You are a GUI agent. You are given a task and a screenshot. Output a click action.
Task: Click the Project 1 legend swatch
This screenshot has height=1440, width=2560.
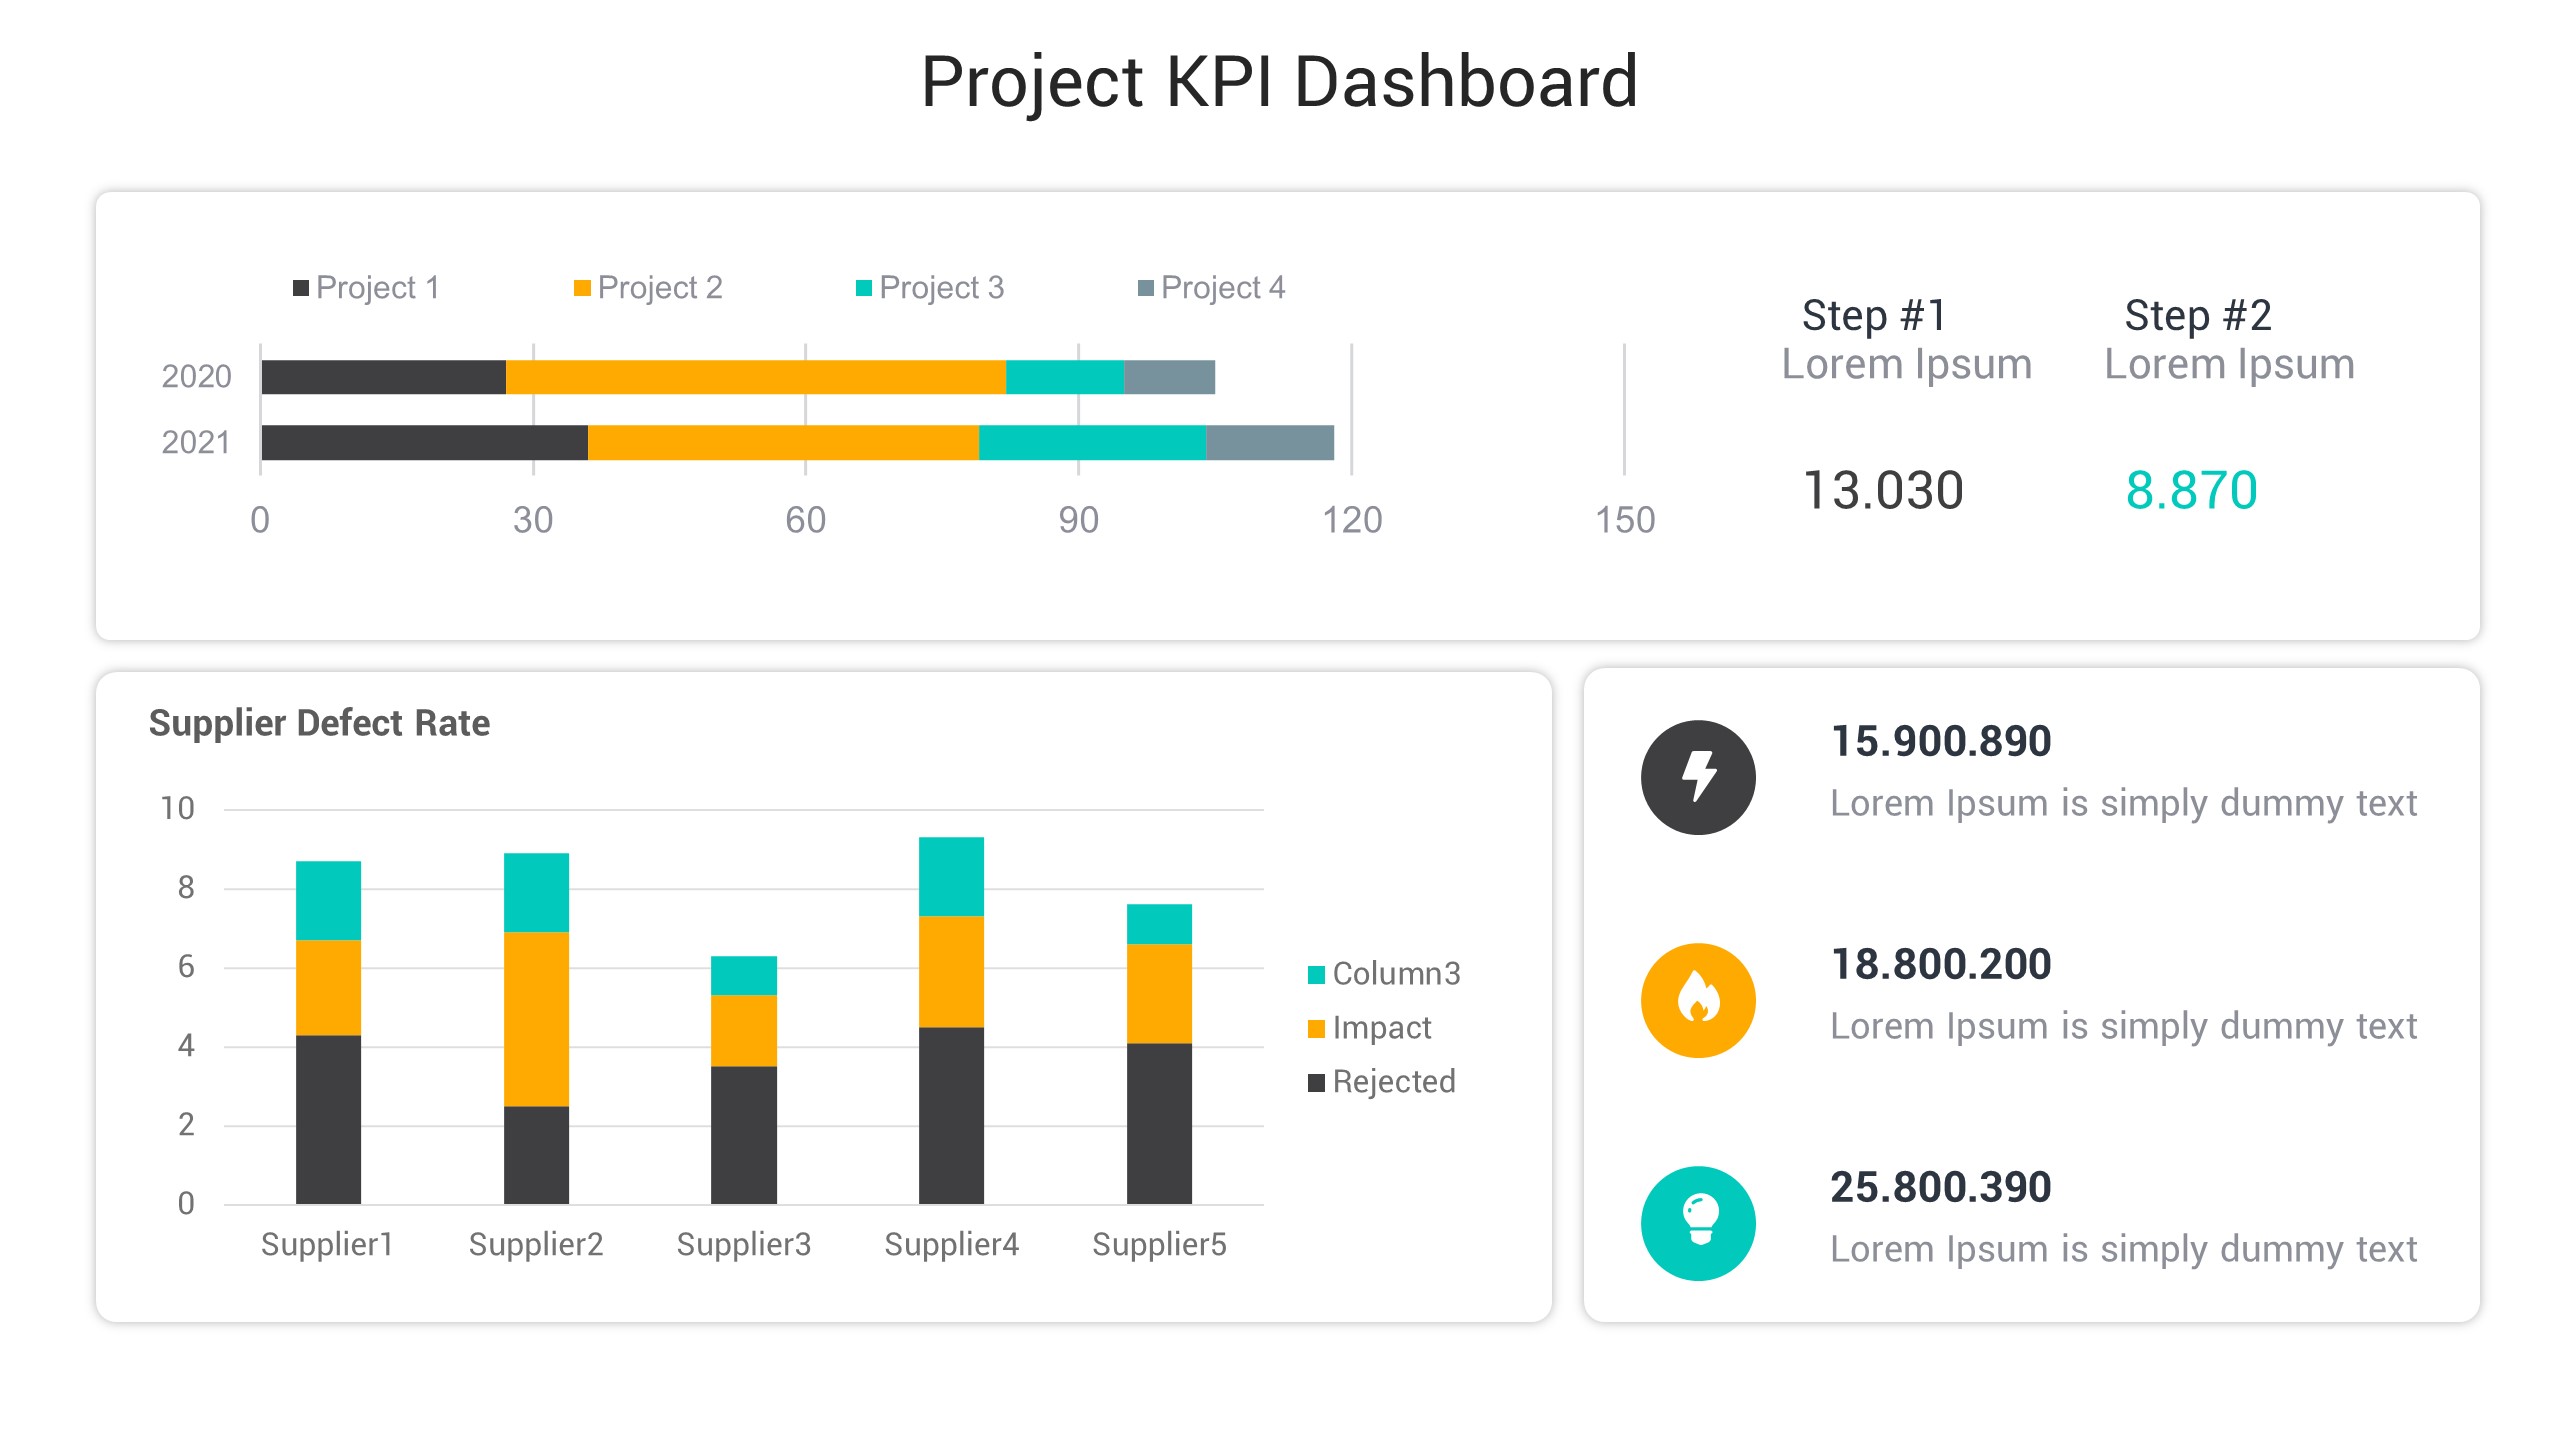coord(300,288)
